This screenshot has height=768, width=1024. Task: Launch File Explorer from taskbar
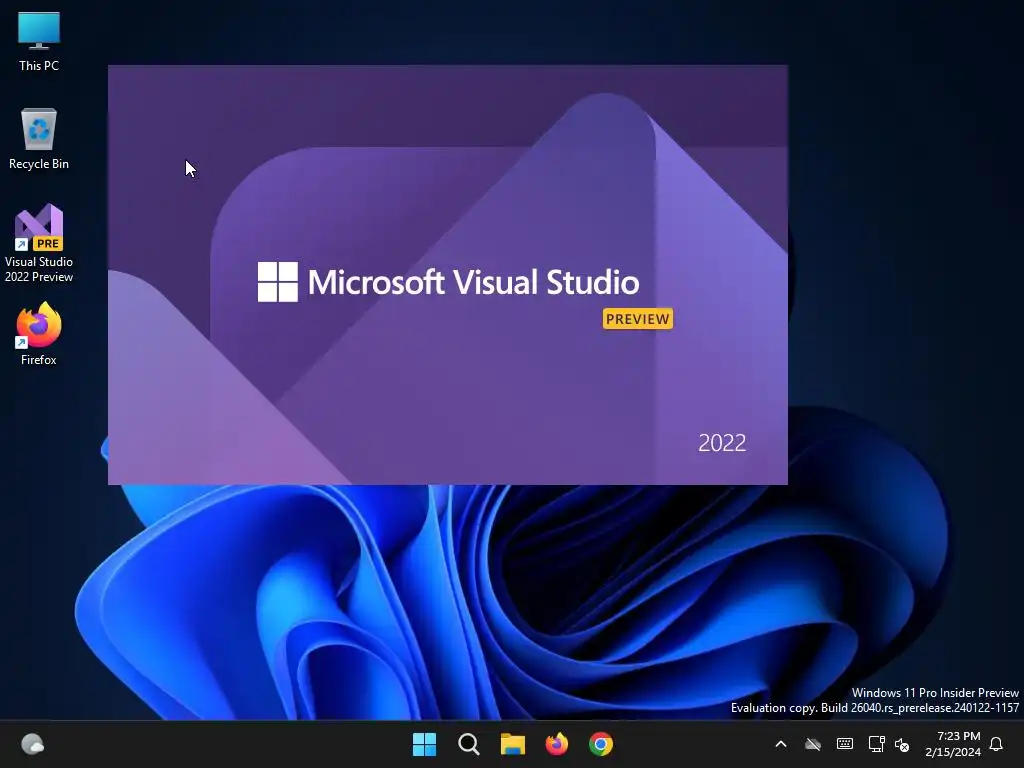tap(513, 744)
